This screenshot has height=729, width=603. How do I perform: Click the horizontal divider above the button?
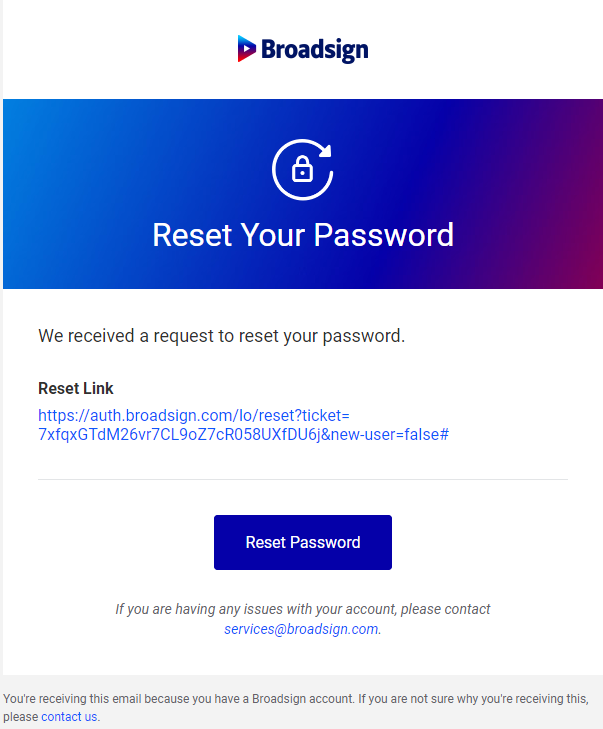tap(302, 480)
